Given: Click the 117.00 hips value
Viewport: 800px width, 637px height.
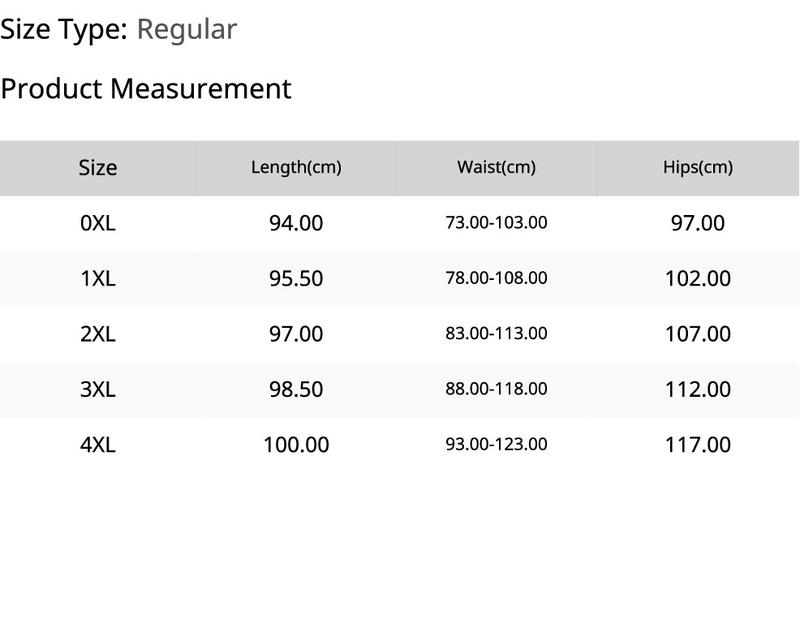Looking at the screenshot, I should 697,445.
